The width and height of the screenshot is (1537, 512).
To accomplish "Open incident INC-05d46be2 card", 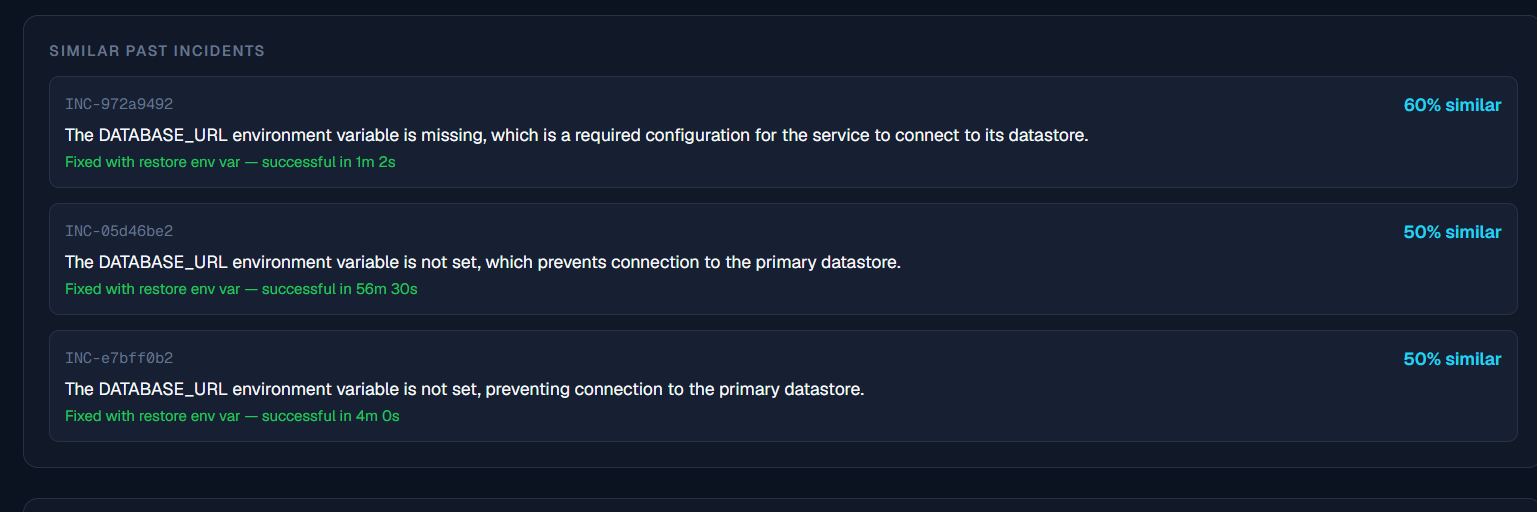I will (x=783, y=259).
